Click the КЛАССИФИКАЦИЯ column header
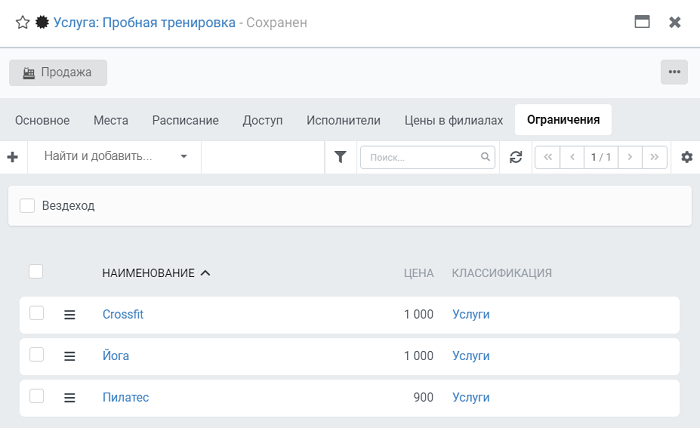This screenshot has height=428, width=700. click(x=502, y=273)
